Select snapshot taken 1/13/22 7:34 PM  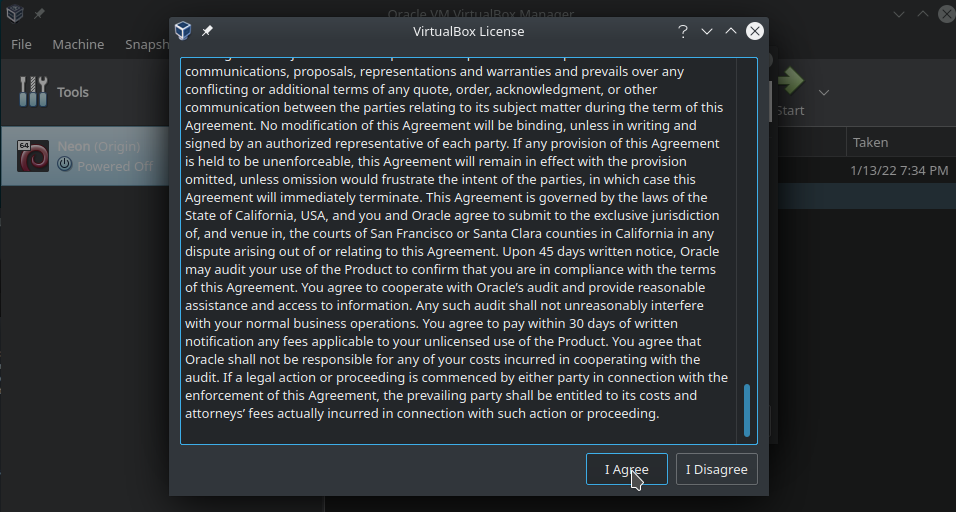coord(899,171)
